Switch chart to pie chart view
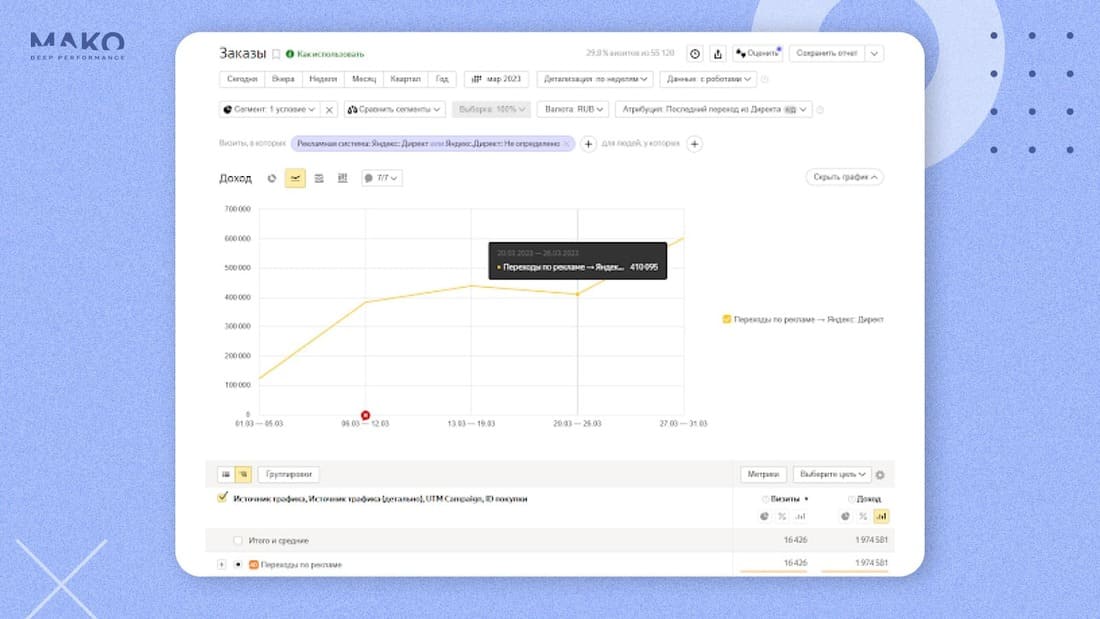The width and height of the screenshot is (1100, 619). [272, 178]
